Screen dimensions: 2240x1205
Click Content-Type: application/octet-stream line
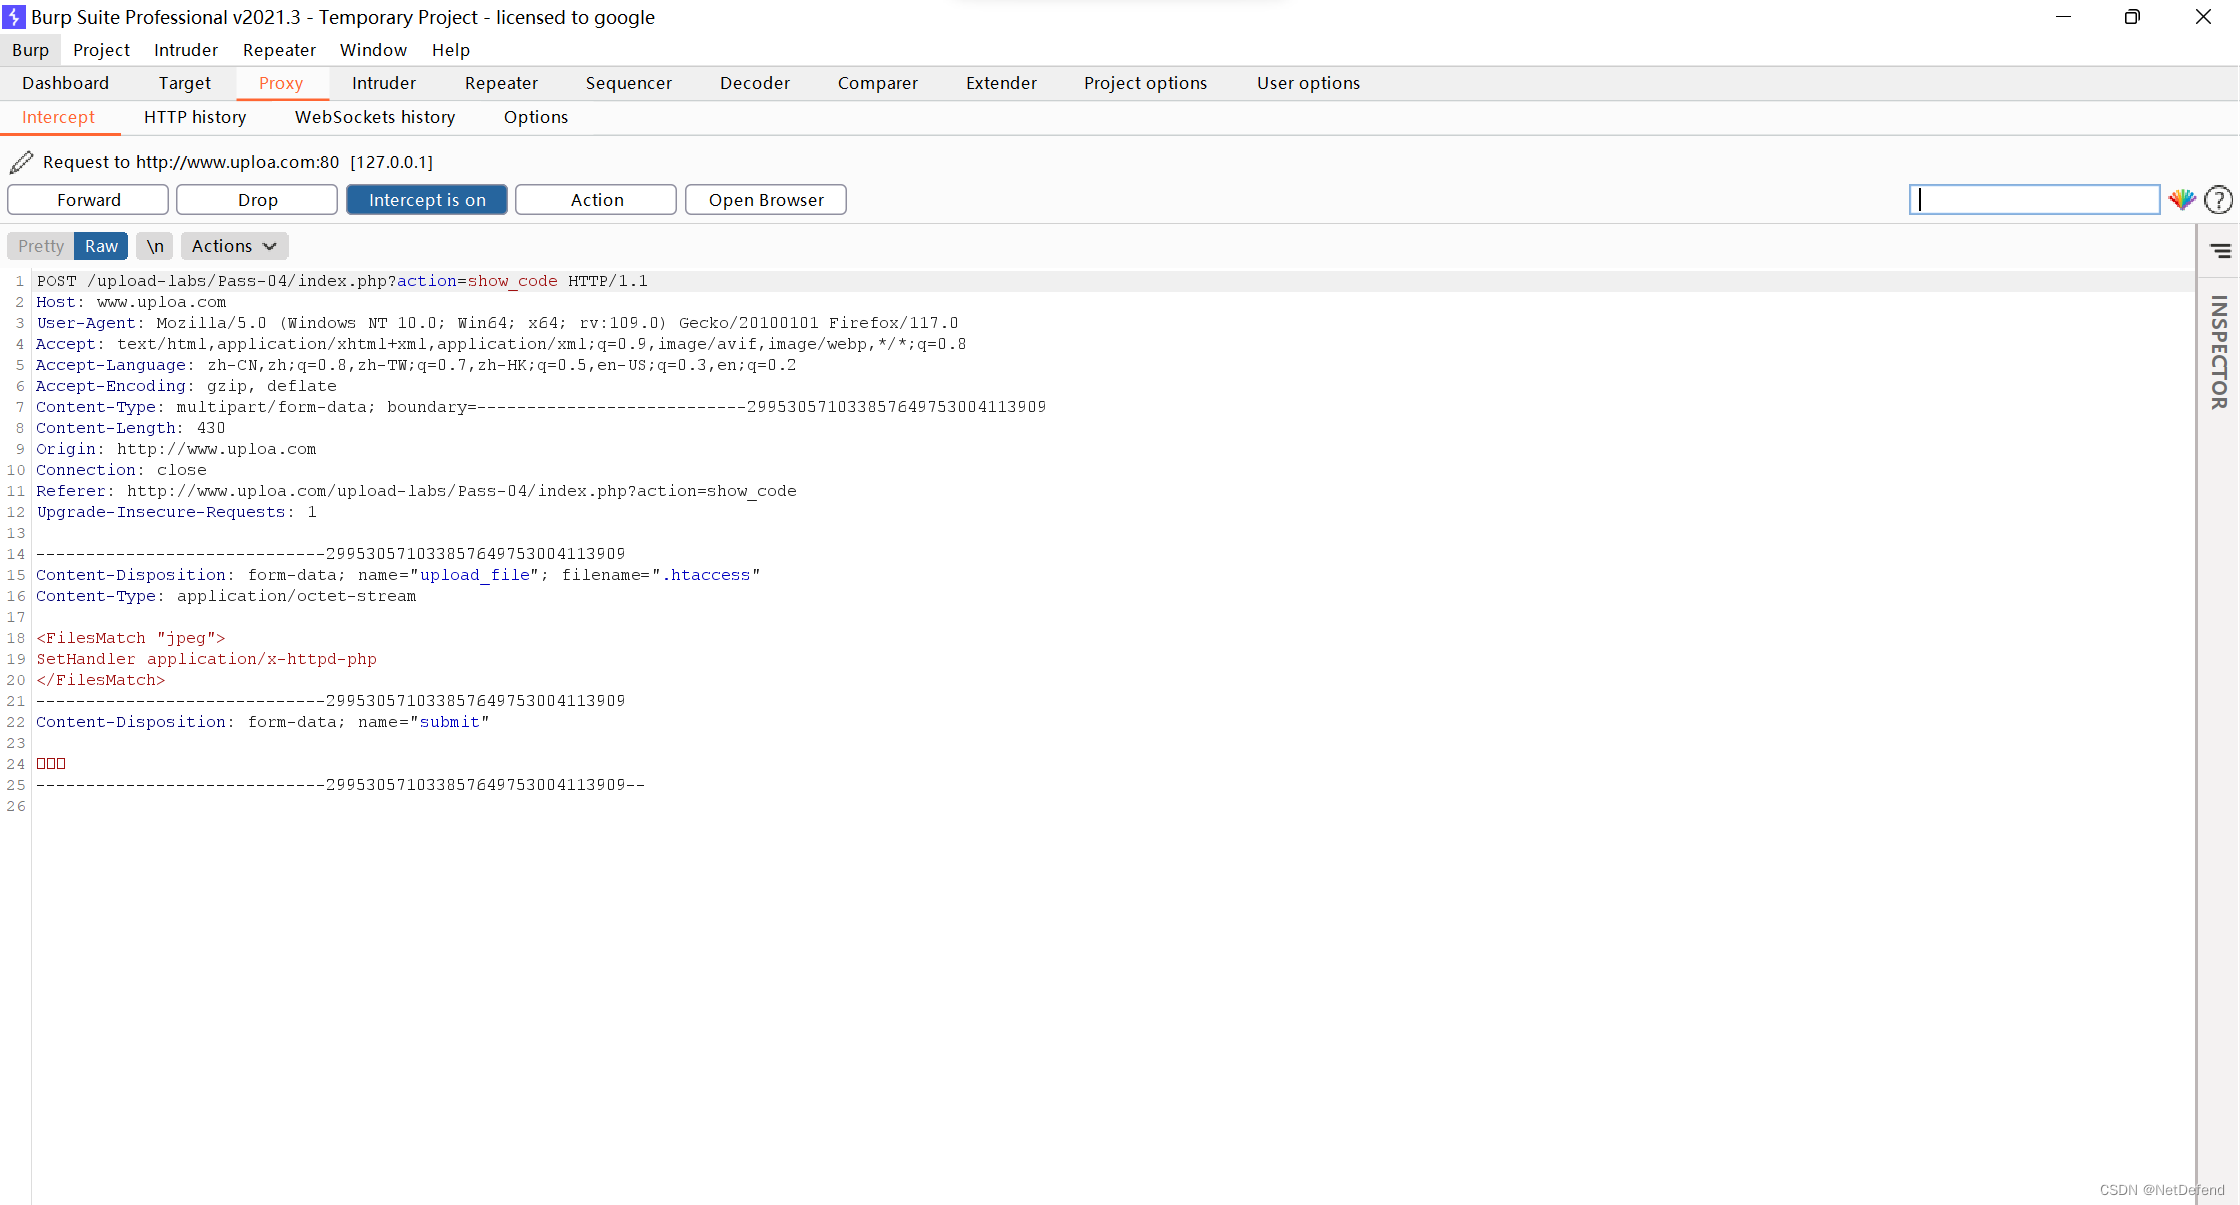click(226, 596)
